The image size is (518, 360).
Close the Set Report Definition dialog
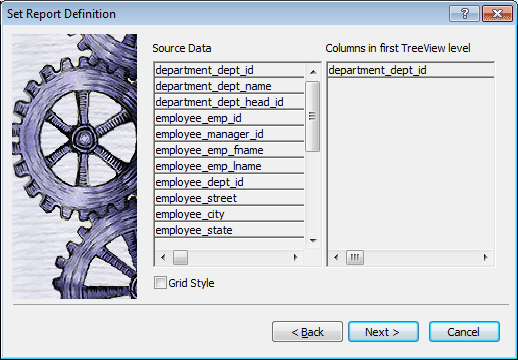coord(497,14)
